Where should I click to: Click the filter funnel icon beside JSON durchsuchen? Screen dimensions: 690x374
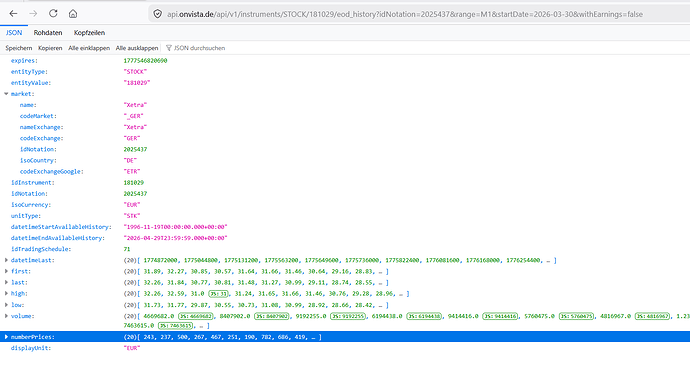169,48
